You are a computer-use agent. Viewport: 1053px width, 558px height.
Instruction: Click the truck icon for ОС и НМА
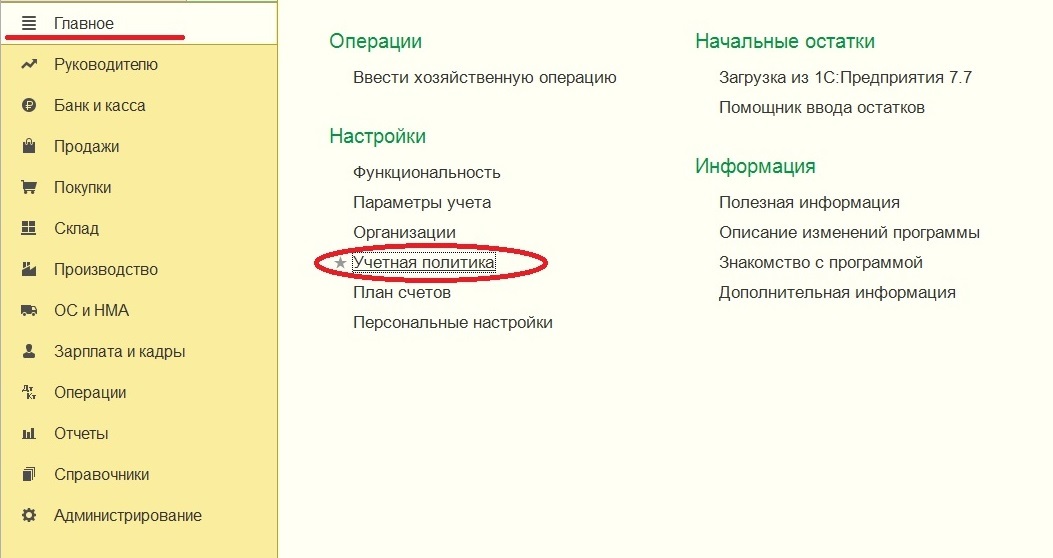(29, 310)
